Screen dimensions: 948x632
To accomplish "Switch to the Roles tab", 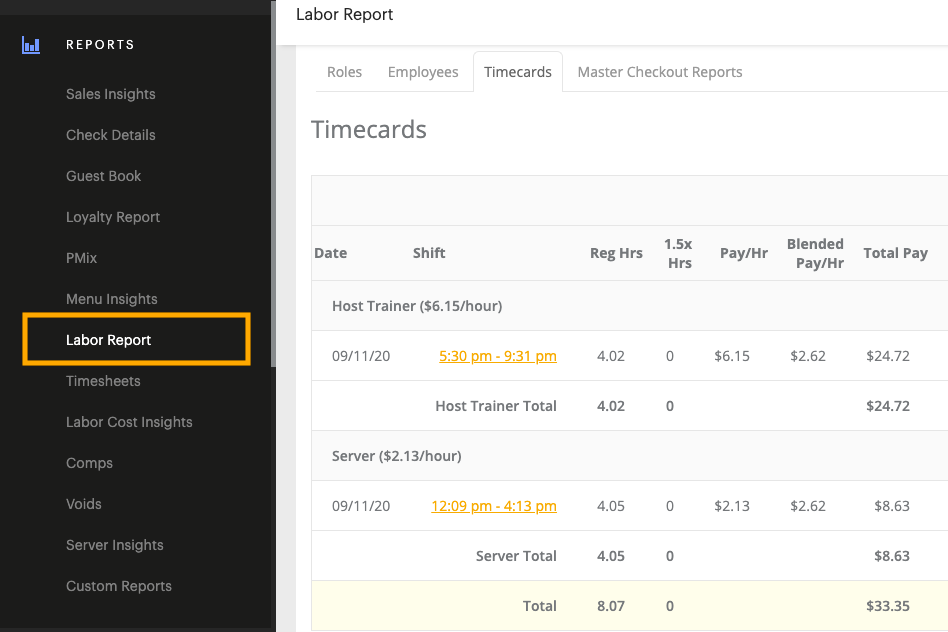I will point(344,72).
